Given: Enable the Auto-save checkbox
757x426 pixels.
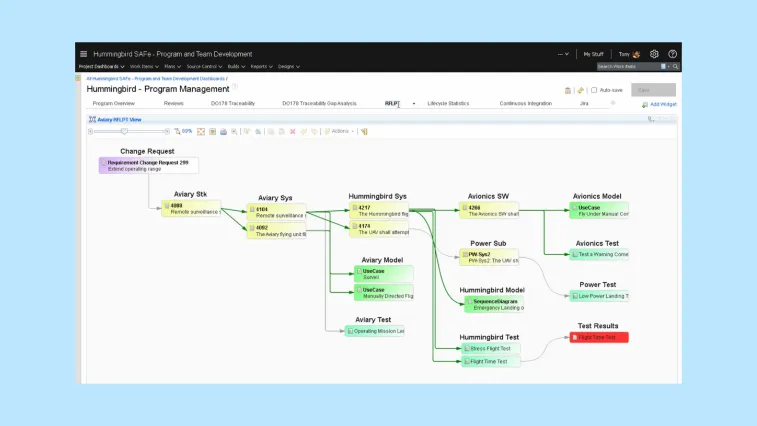Looking at the screenshot, I should click(594, 90).
